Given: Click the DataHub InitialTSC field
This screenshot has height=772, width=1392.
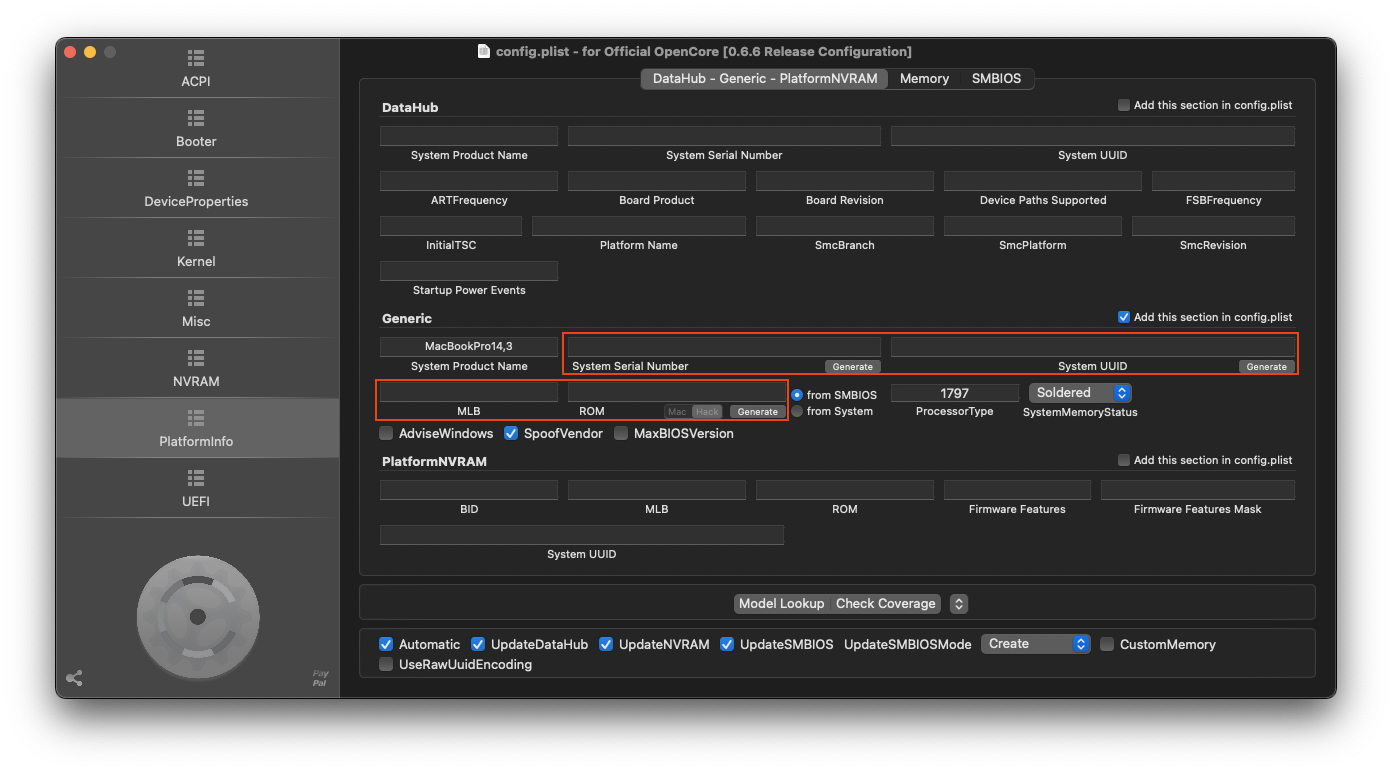Looking at the screenshot, I should click(451, 226).
